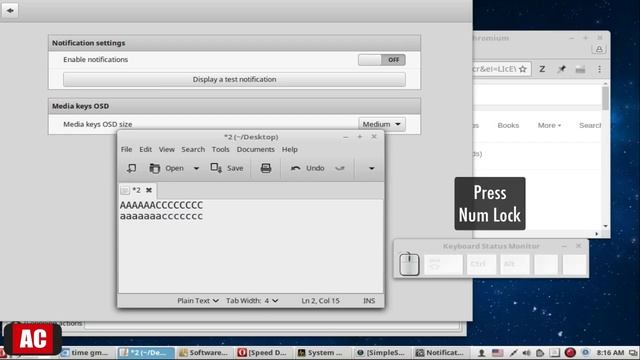Switch to the System ... taskbar window

[x=323, y=353]
